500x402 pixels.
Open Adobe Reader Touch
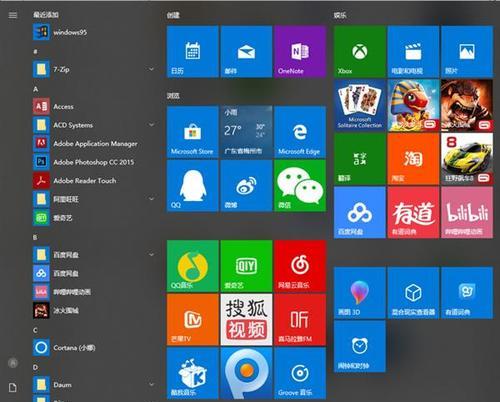pos(93,181)
